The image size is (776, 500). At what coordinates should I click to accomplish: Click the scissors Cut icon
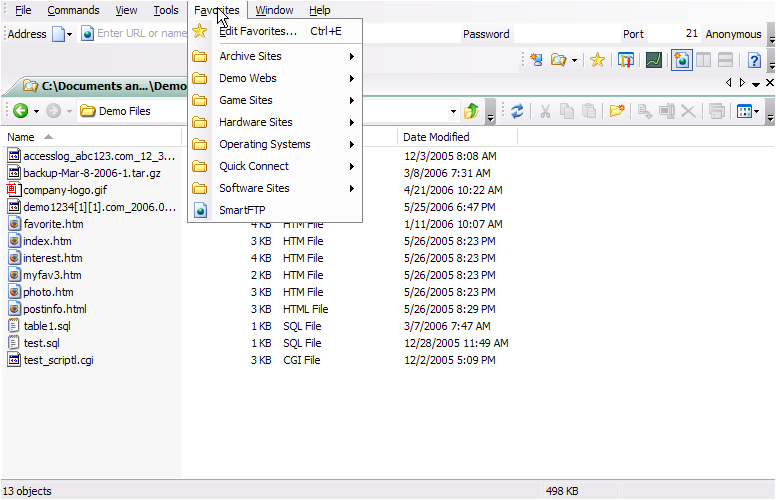[545, 110]
